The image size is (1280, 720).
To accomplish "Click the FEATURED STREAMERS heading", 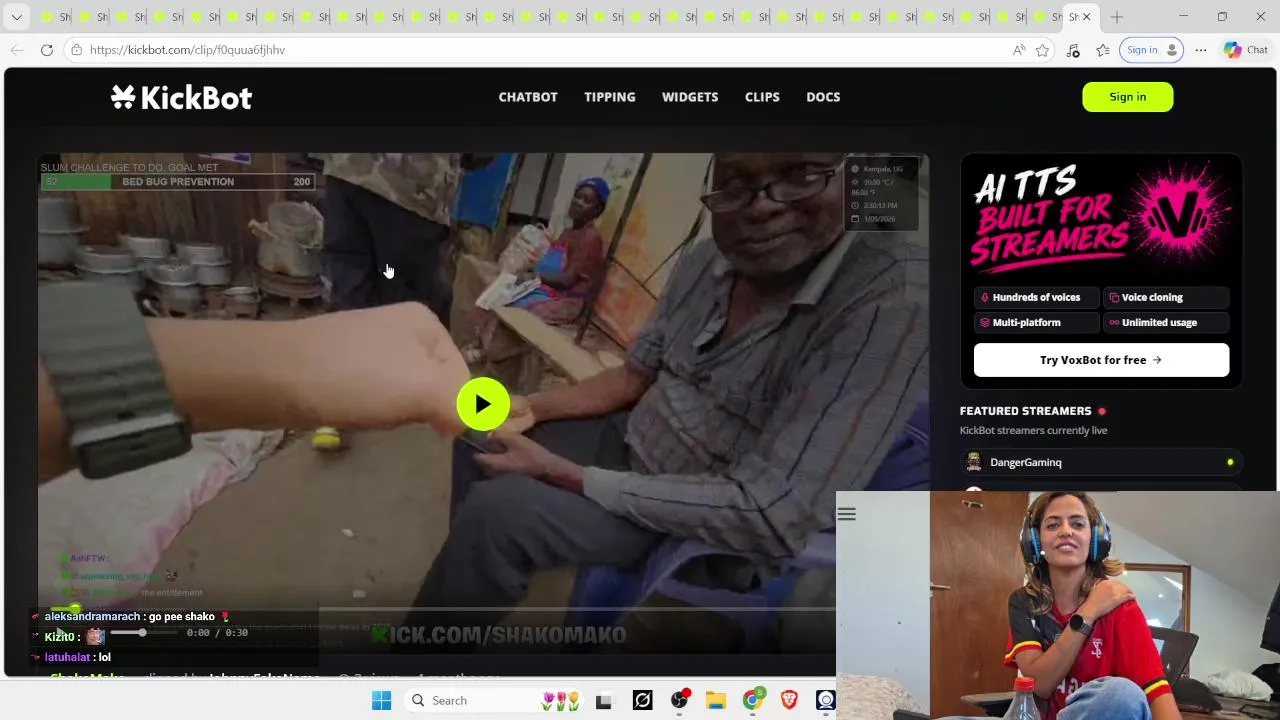I will [1025, 411].
